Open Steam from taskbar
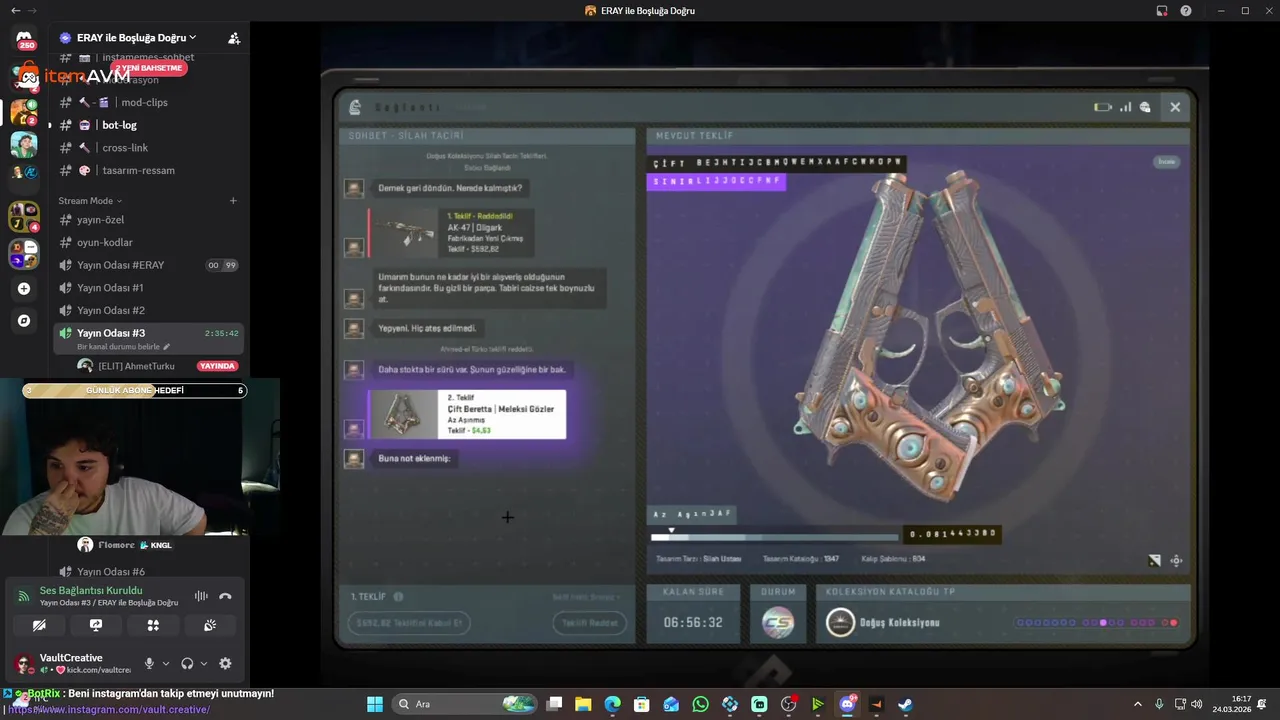Screen dimensions: 1280x720 (905, 704)
